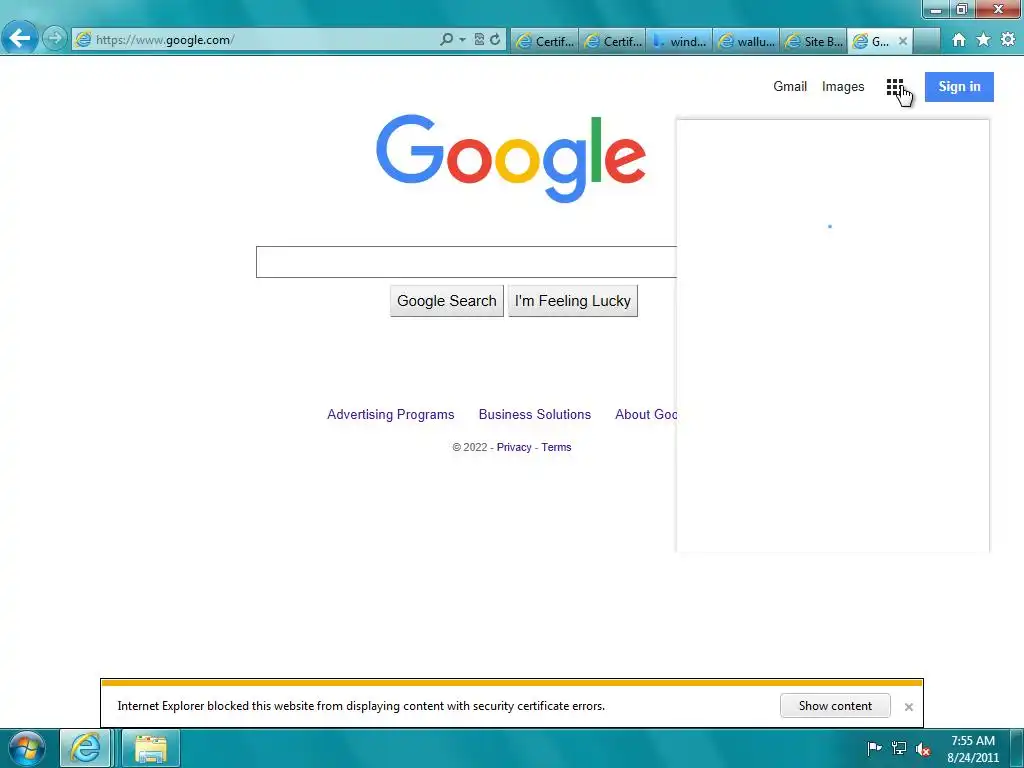This screenshot has height=768, width=1024.
Task: Minimize the Internet Explorer window
Action: [935, 9]
